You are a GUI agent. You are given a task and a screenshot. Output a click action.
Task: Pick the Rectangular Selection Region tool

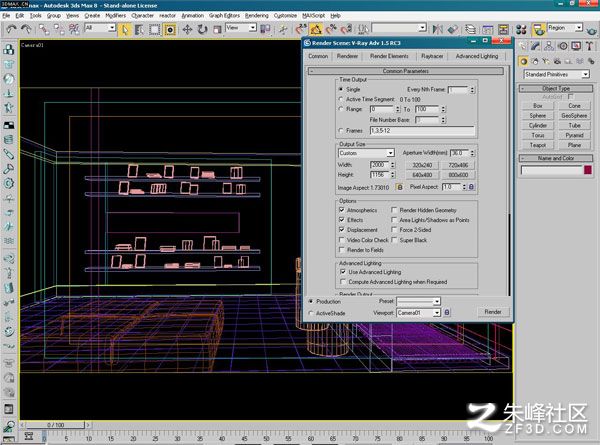tap(154, 29)
